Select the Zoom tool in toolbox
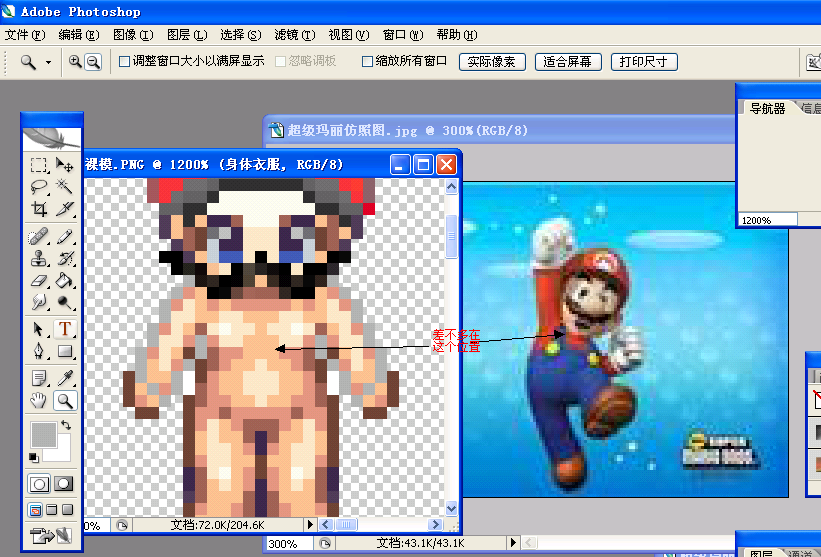Image resolution: width=821 pixels, height=557 pixels. coord(65,400)
